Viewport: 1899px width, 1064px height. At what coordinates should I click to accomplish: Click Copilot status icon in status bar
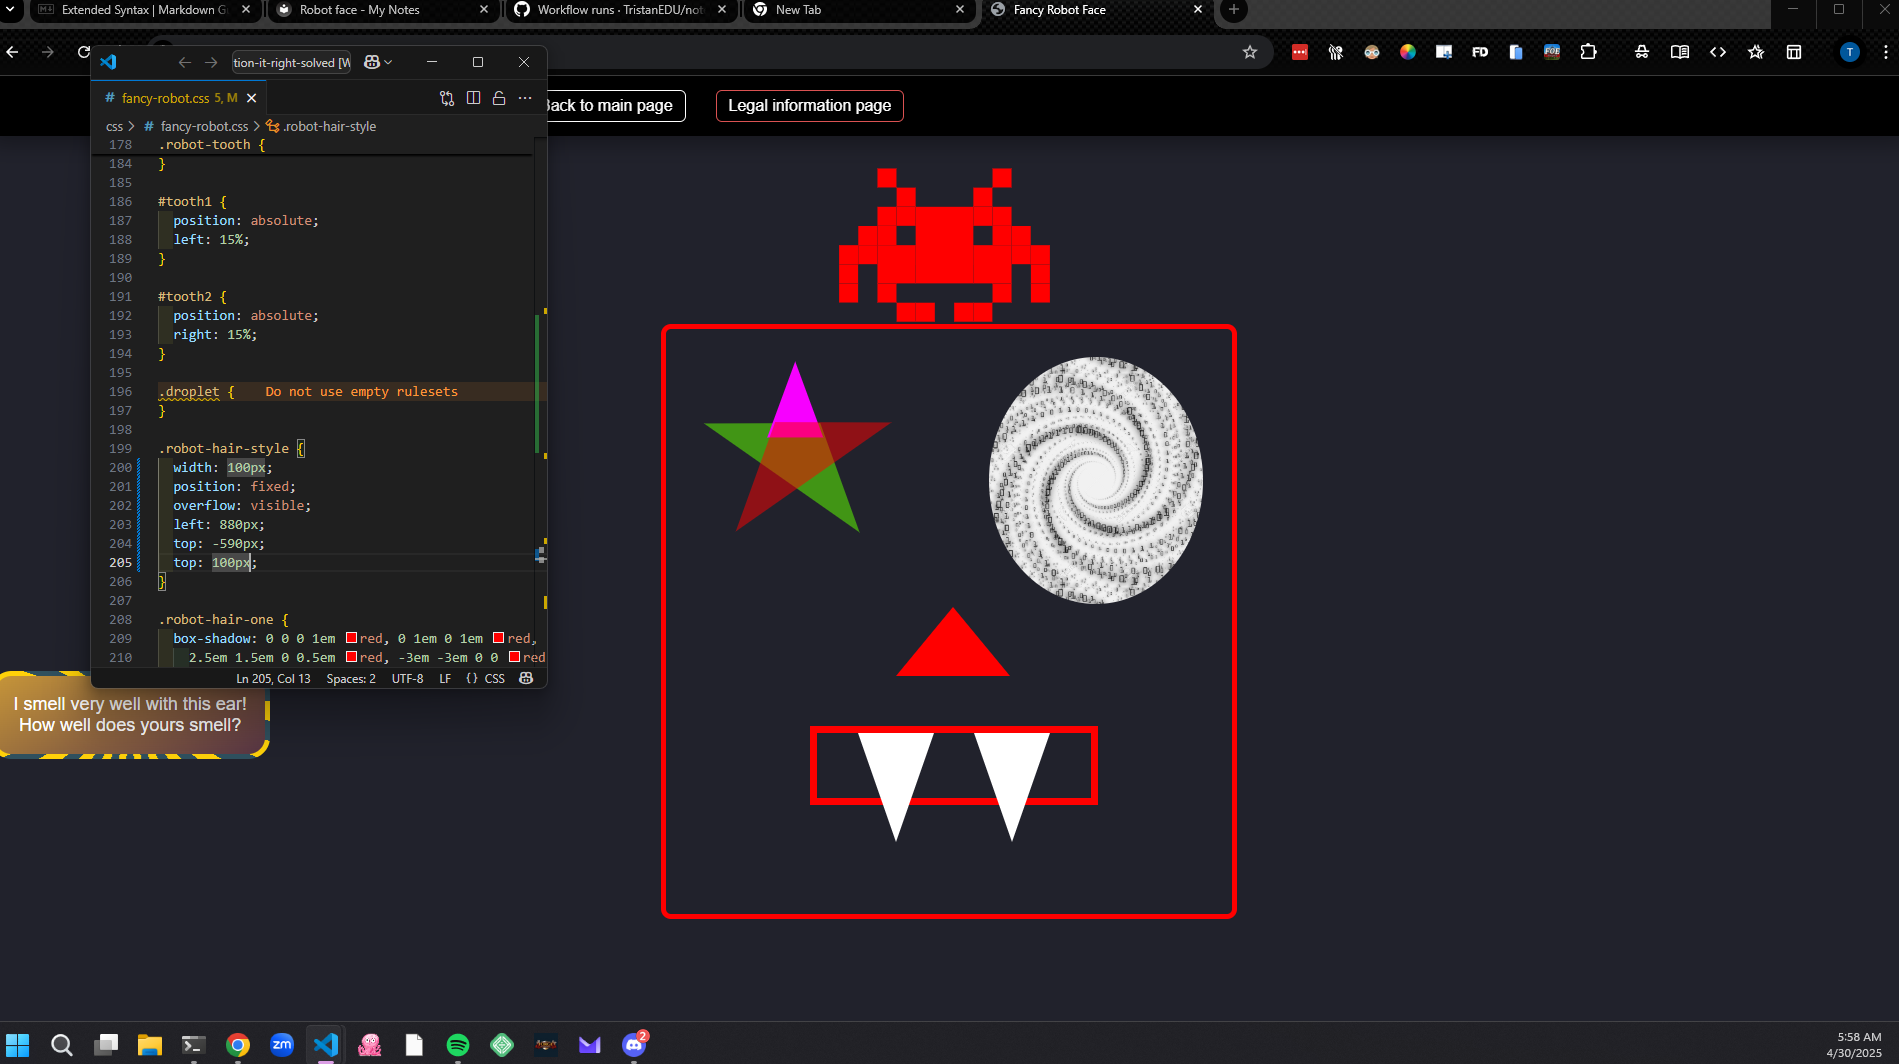[526, 678]
